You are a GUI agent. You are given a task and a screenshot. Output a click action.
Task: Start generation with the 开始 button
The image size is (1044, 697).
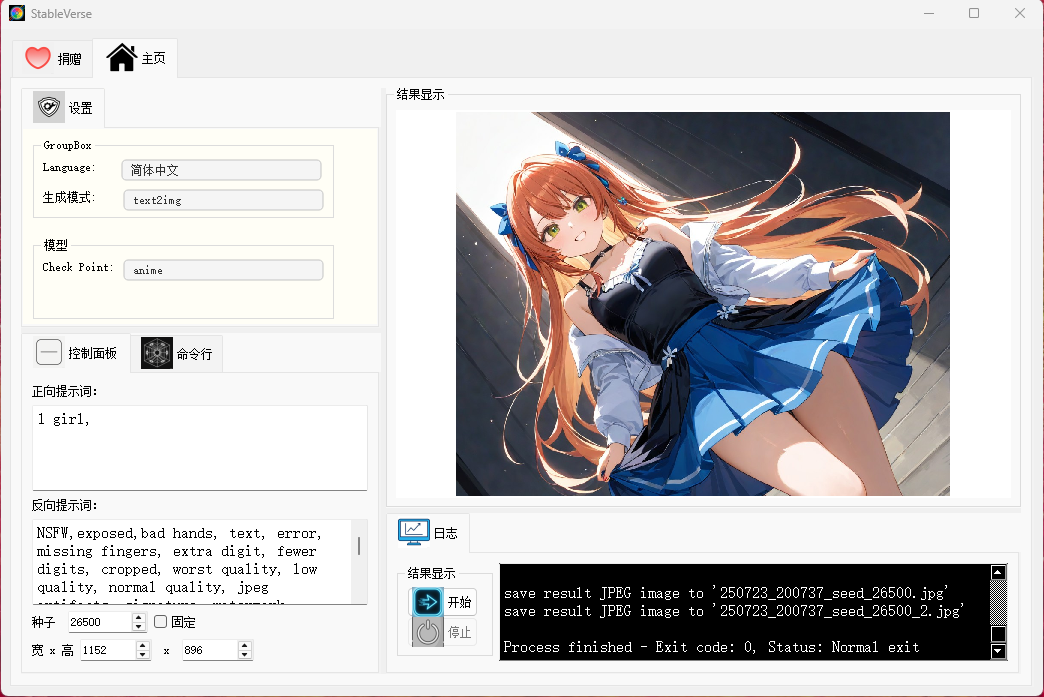443,602
